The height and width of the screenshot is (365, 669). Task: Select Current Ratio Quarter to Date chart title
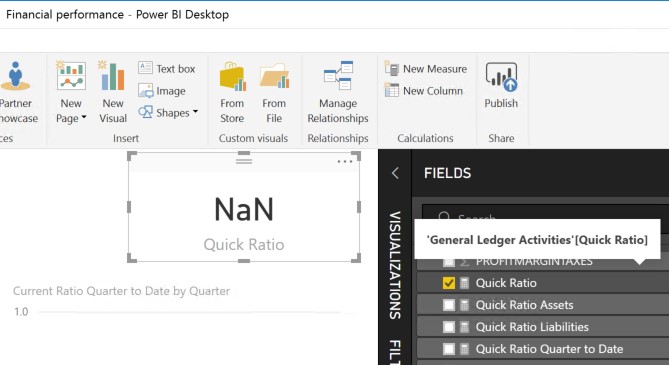(122, 291)
